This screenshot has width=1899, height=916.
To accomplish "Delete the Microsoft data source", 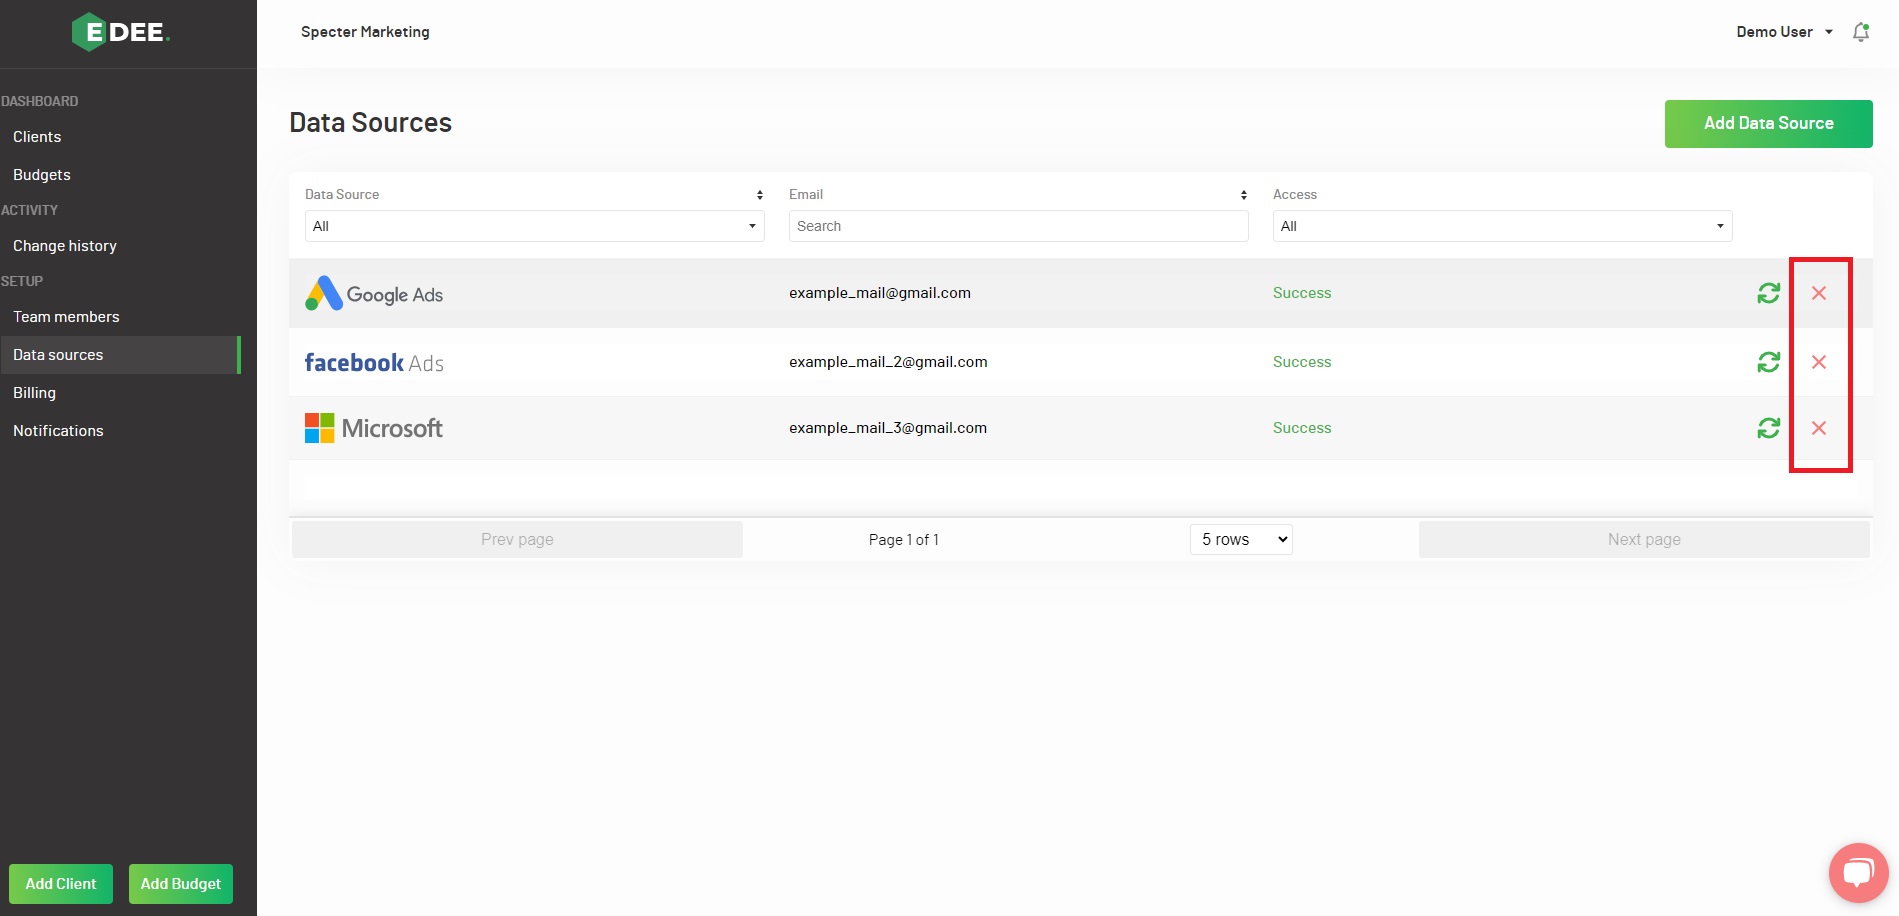I will coord(1819,428).
